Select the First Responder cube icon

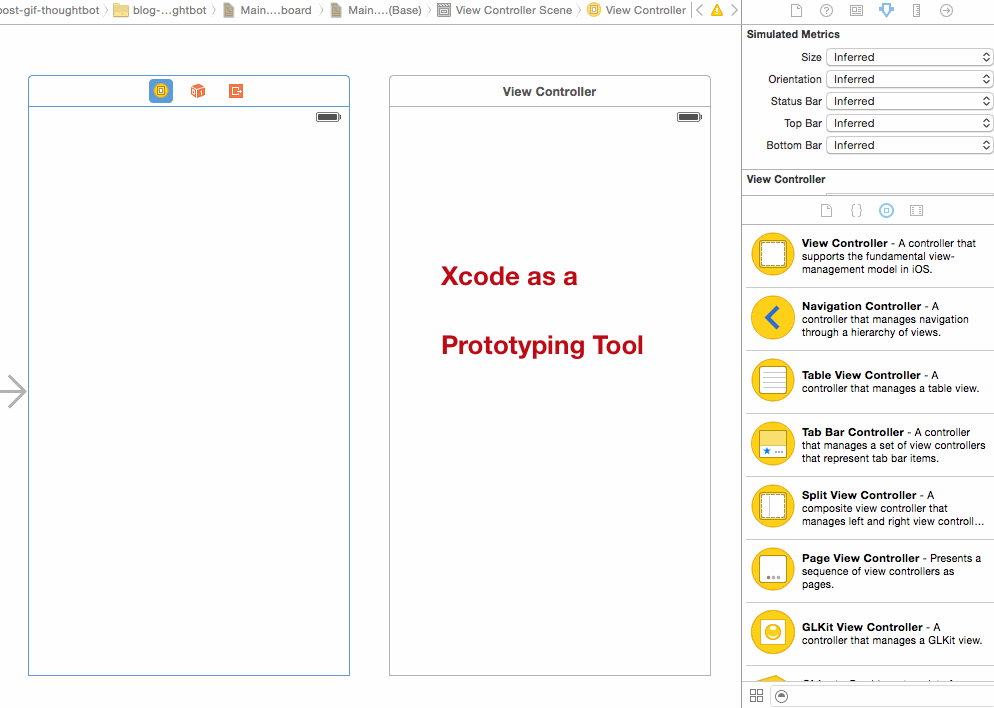coord(197,90)
